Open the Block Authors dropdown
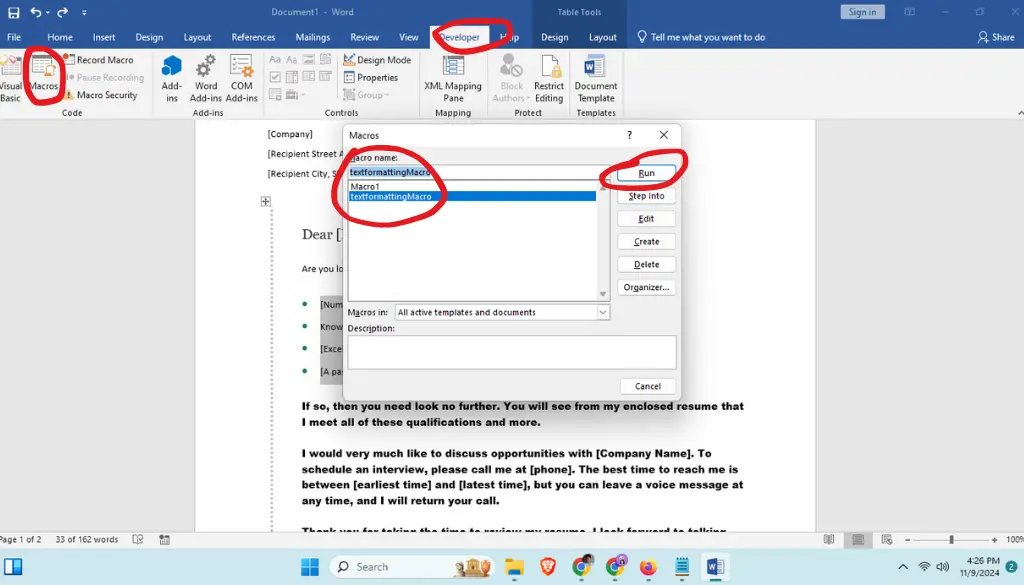This screenshot has width=1024, height=585. click(x=511, y=78)
